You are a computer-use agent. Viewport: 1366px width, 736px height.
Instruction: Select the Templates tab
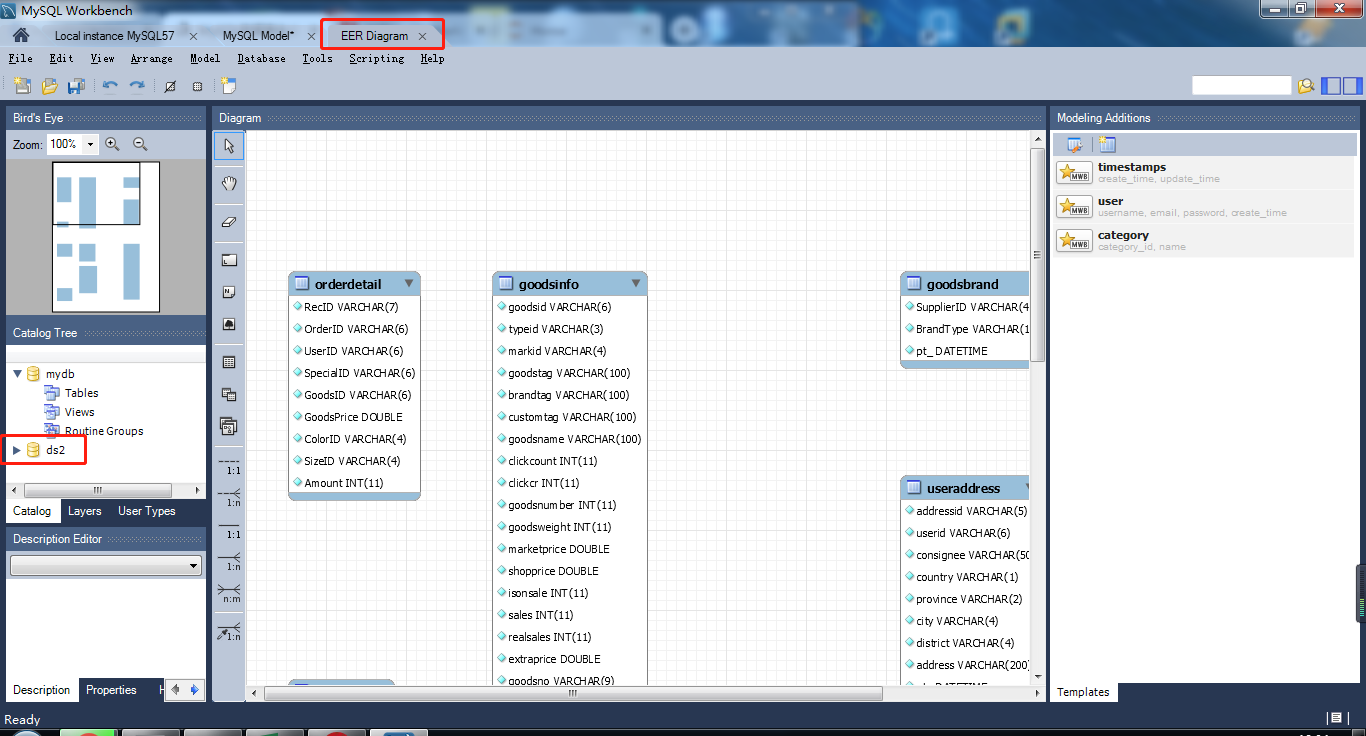[1083, 692]
